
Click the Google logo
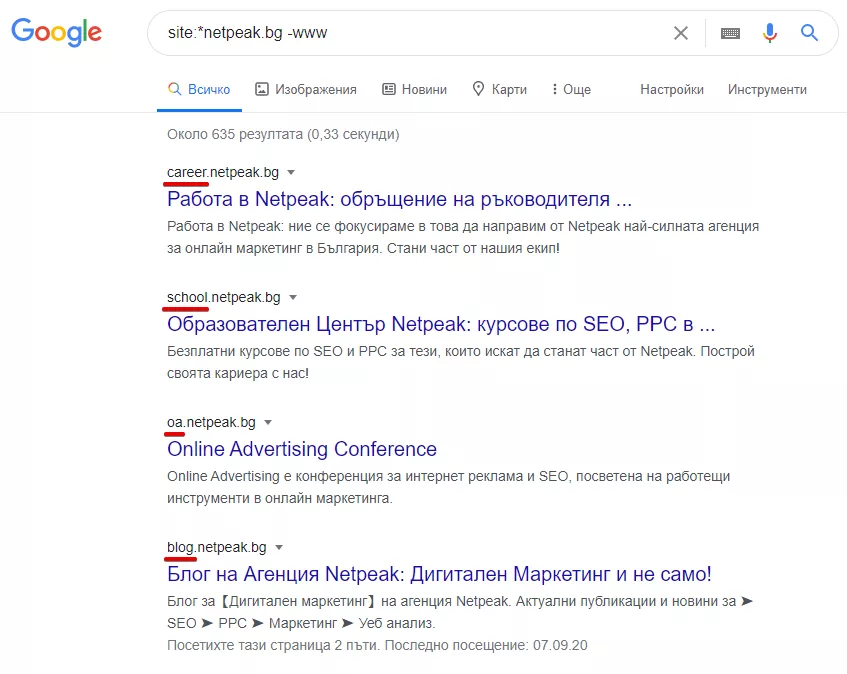pos(56,32)
